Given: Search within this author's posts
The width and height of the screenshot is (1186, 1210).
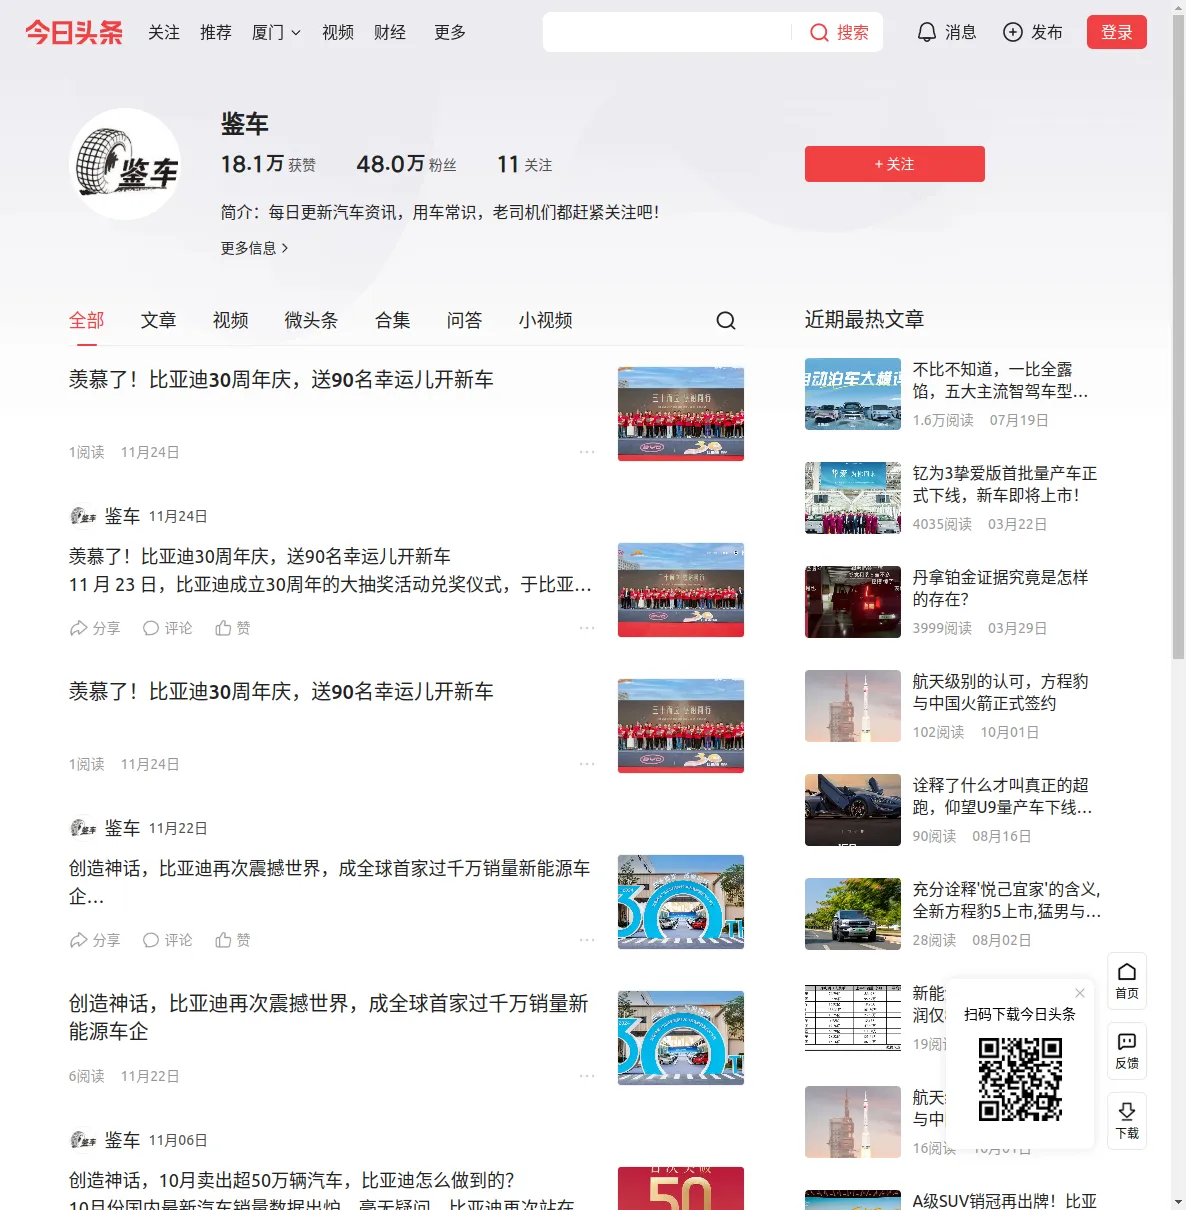Looking at the screenshot, I should click(x=726, y=320).
